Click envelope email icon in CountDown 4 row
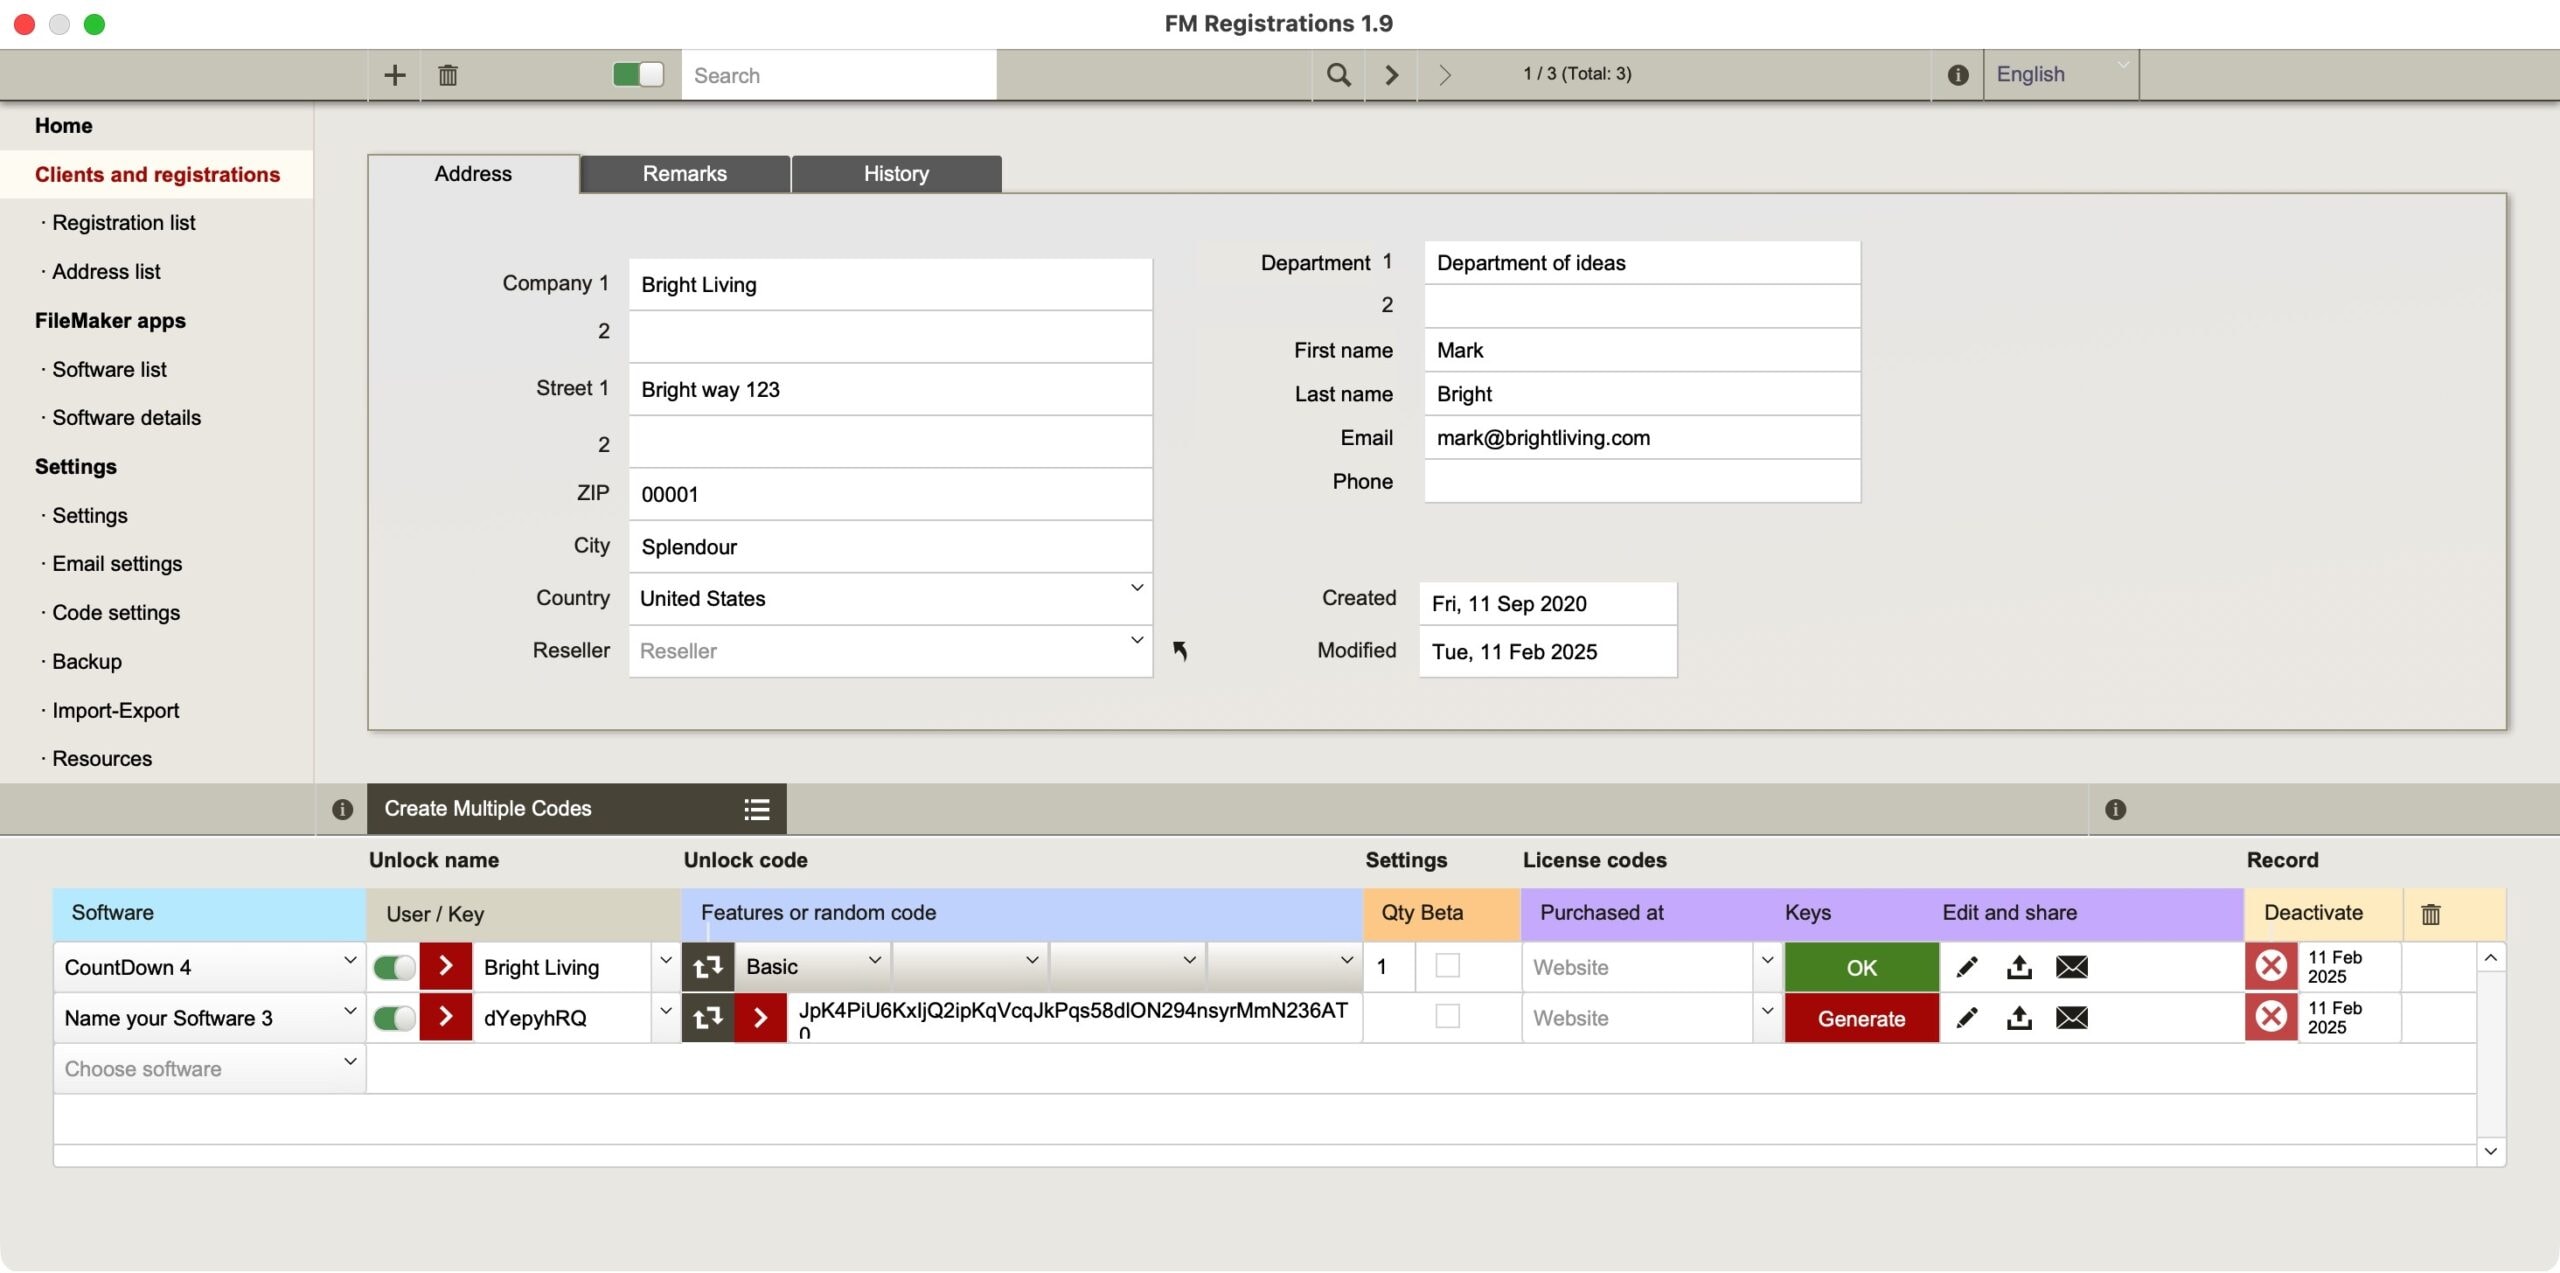The image size is (2560, 1273). (x=2071, y=967)
